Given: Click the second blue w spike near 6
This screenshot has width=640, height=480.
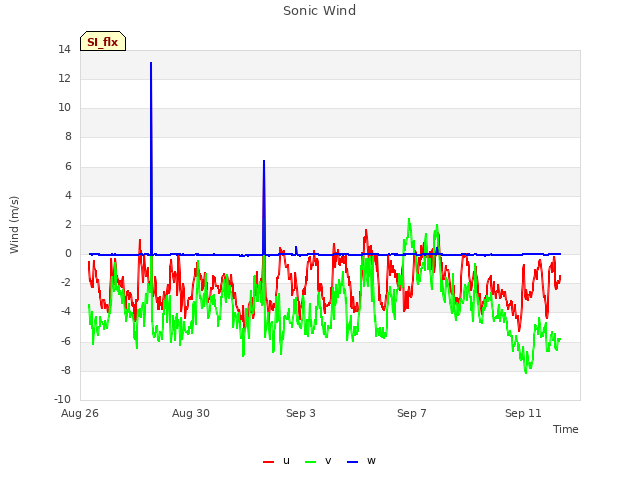Looking at the screenshot, I should click(x=264, y=161).
